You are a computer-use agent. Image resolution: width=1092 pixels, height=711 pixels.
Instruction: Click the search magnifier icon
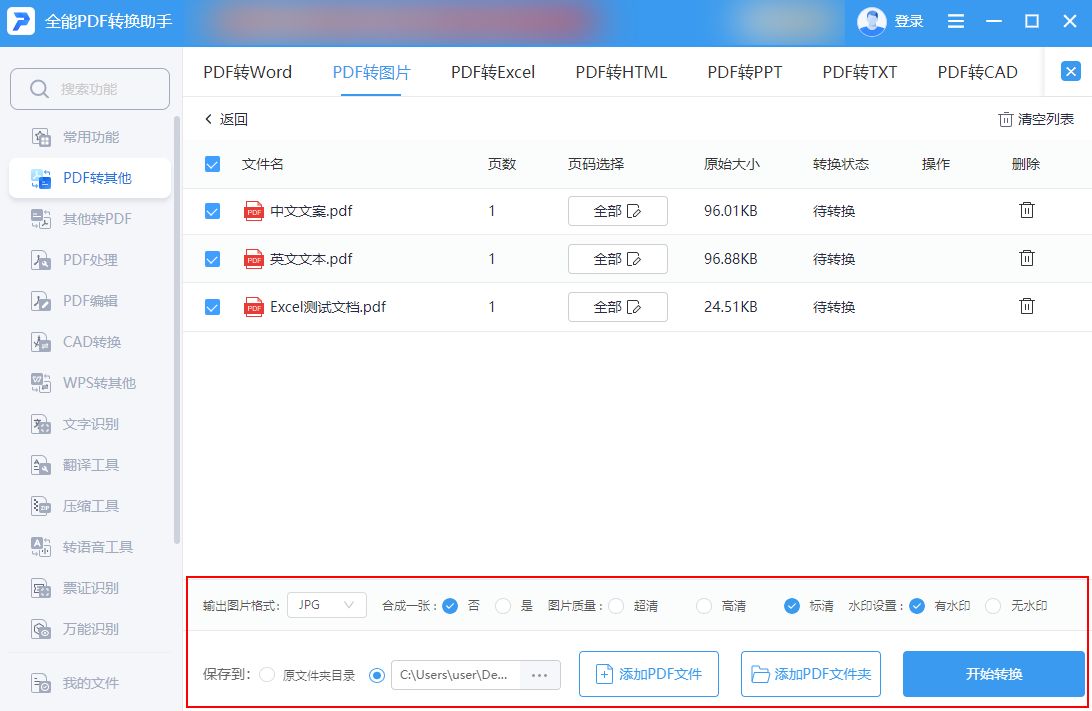point(40,89)
